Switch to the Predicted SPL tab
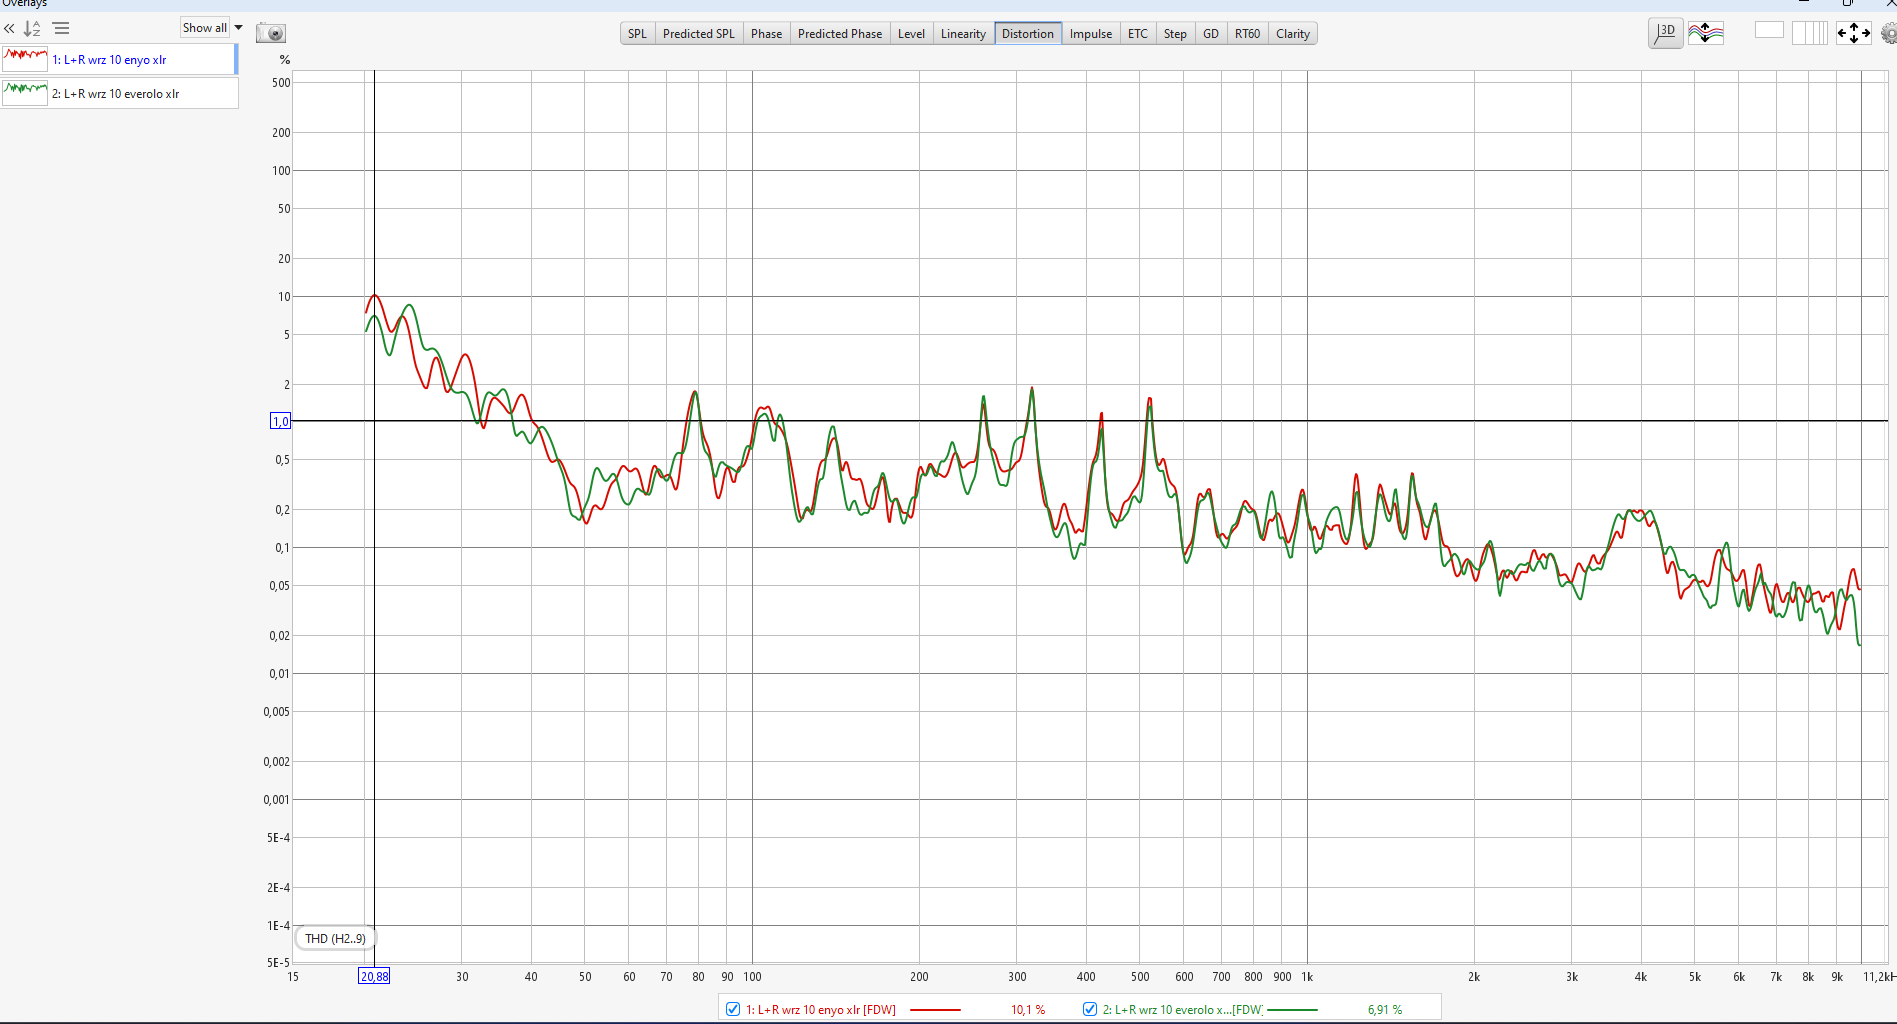 699,34
